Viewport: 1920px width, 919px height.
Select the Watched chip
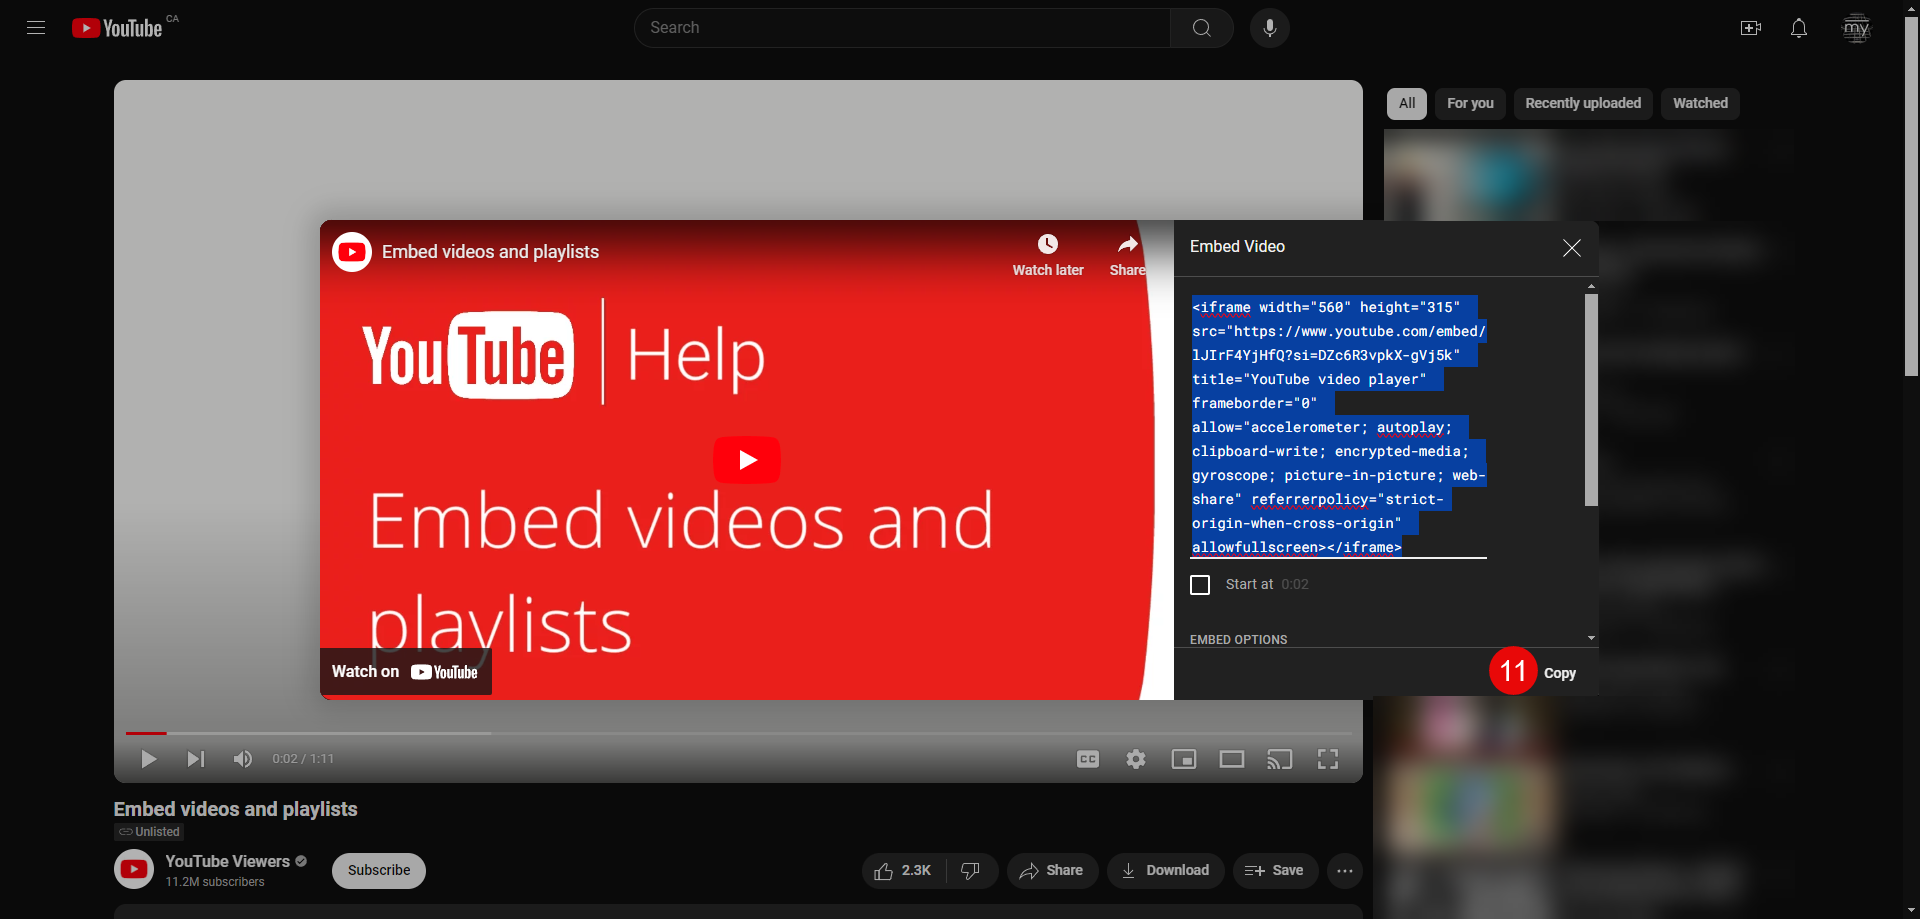pos(1700,103)
